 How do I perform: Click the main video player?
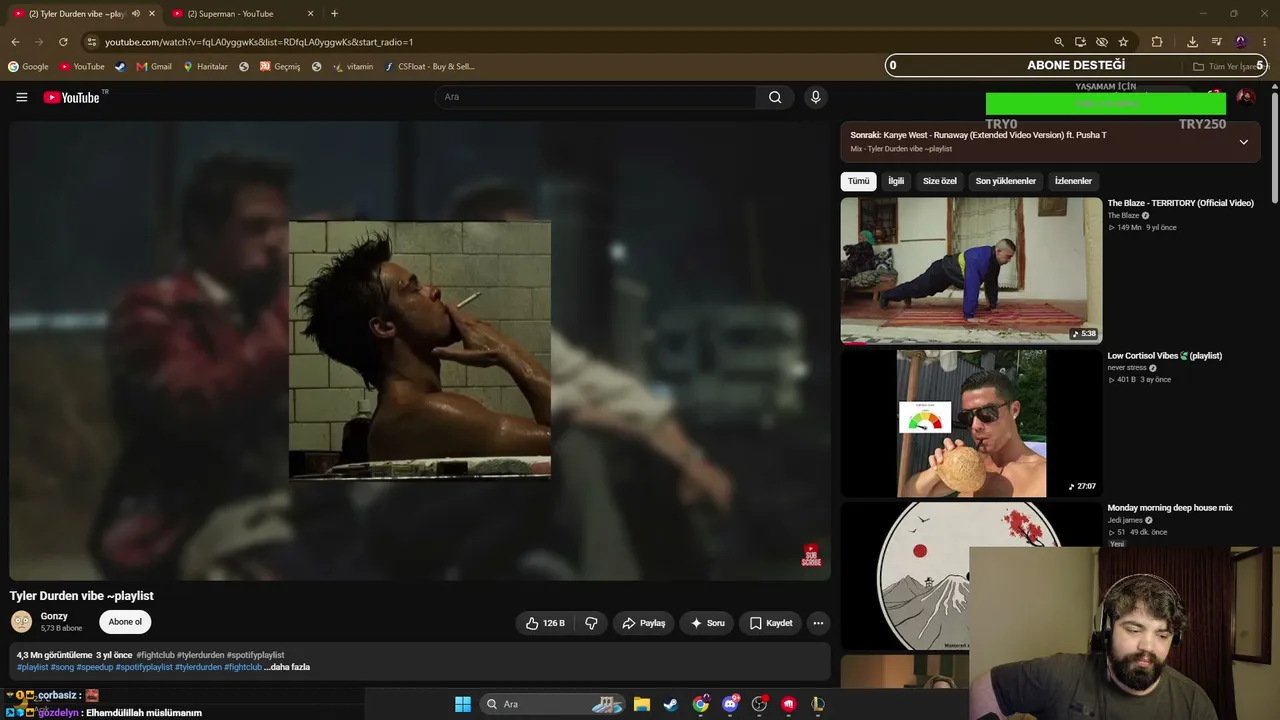pyautogui.click(x=420, y=351)
